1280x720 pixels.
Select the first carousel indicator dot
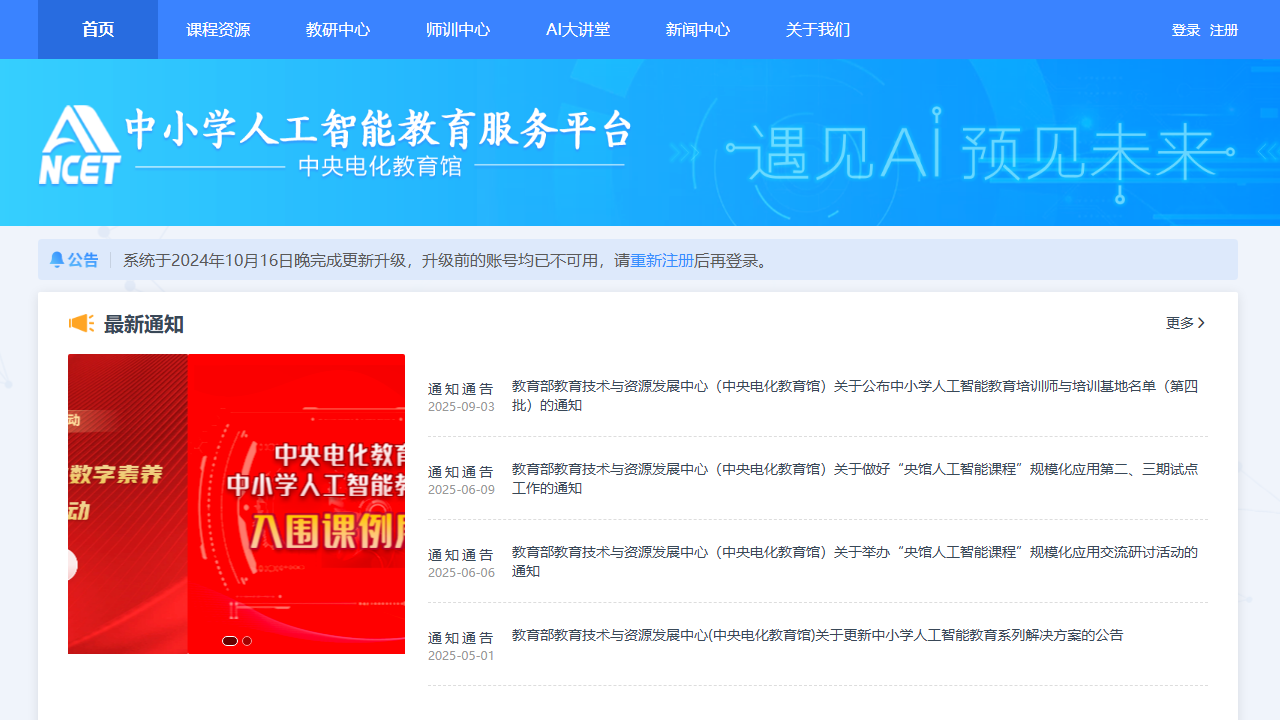click(230, 641)
